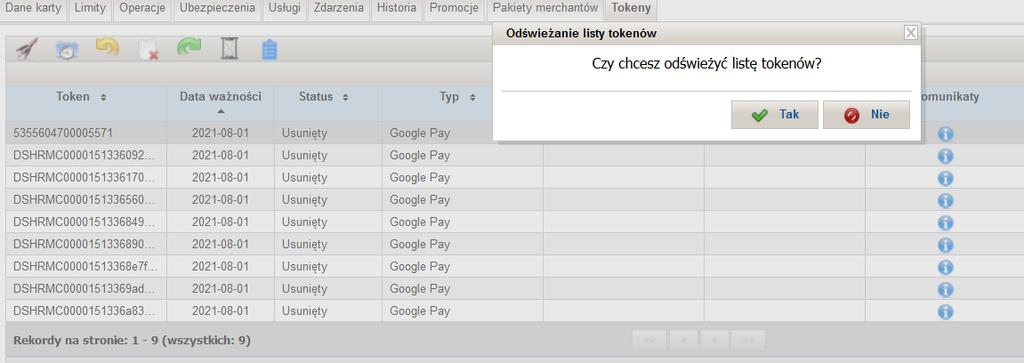Screen dimensions: 1024x363
Task: Select token cell DSHRMC00001513369ad...
Action: [x=86, y=289]
